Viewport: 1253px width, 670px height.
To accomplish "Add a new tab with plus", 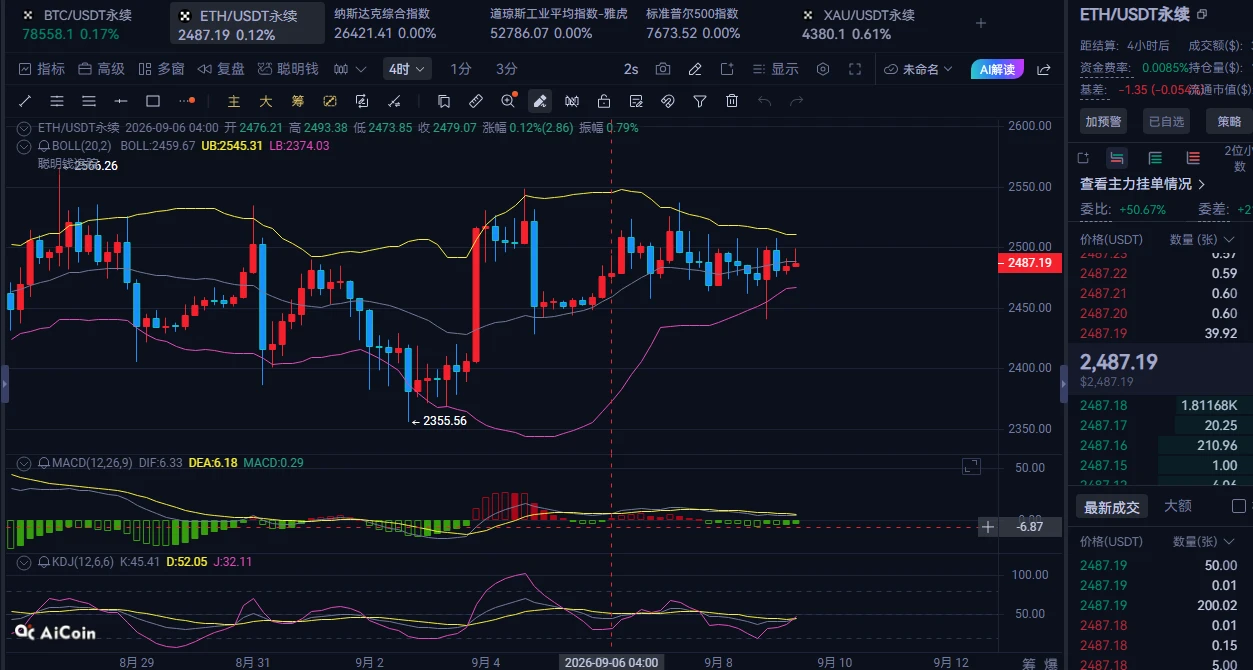I will (x=981, y=23).
